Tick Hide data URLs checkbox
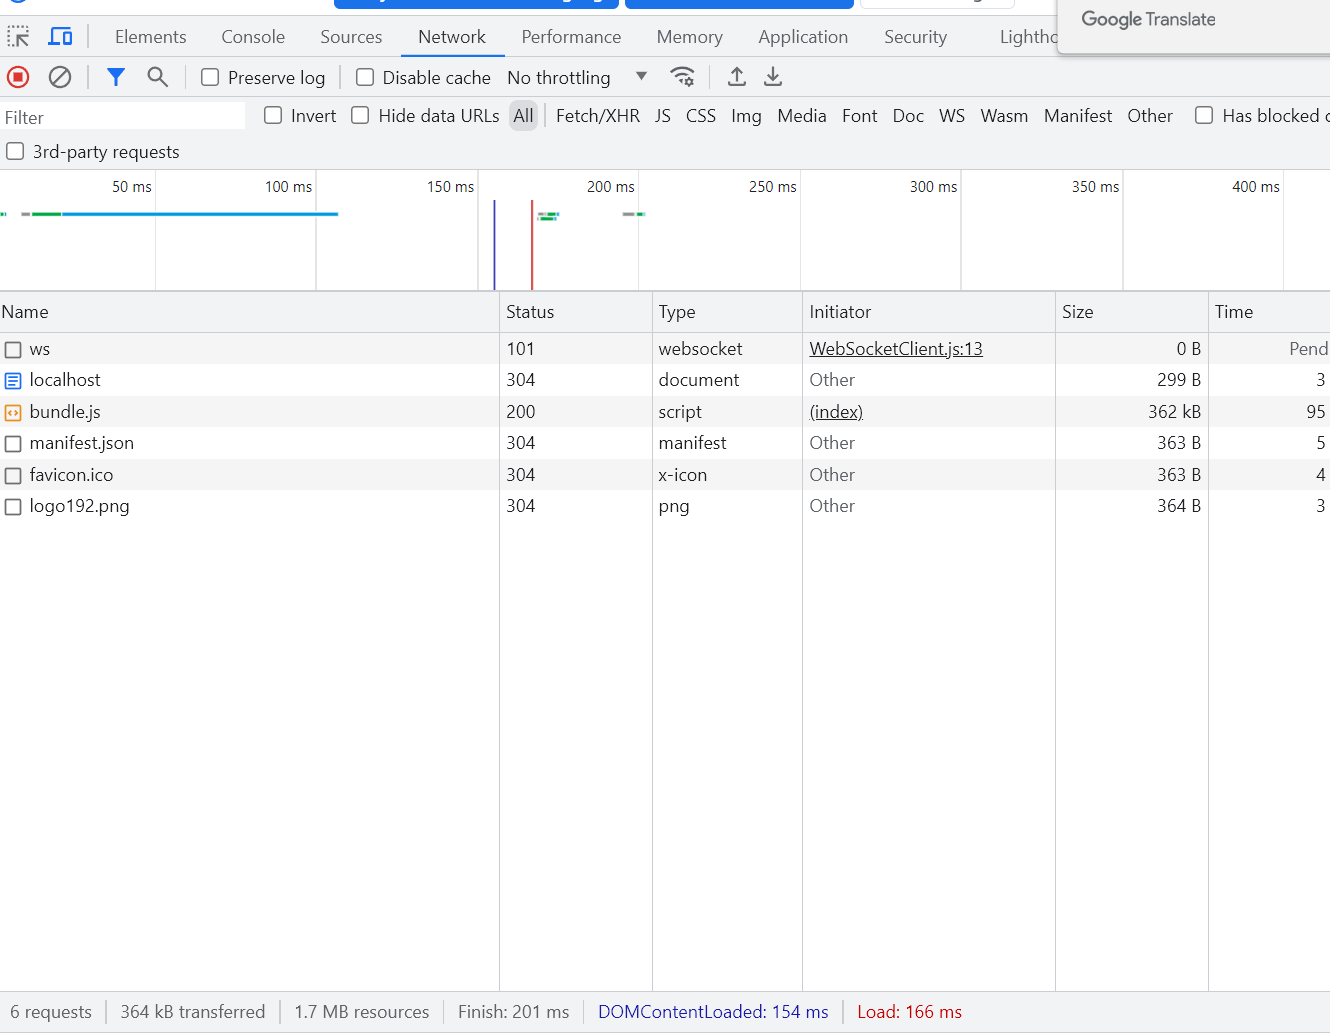Screen dimensions: 1330x1033 [360, 115]
